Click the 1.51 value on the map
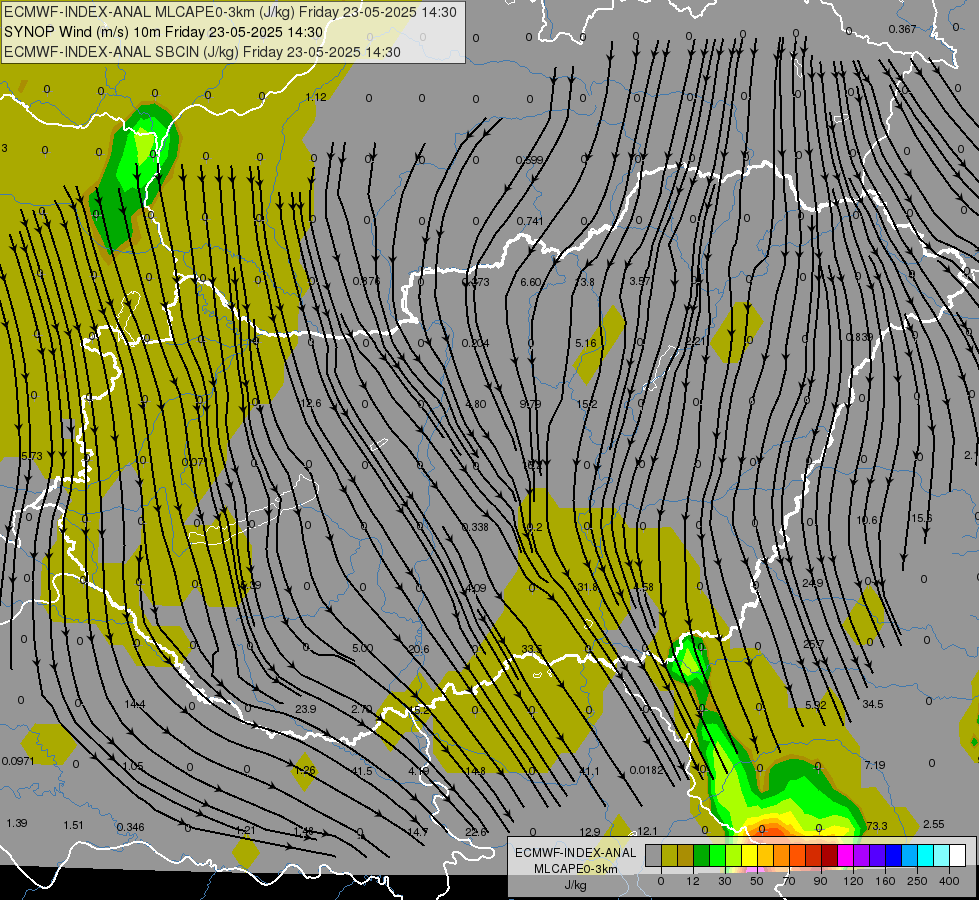 tap(73, 825)
